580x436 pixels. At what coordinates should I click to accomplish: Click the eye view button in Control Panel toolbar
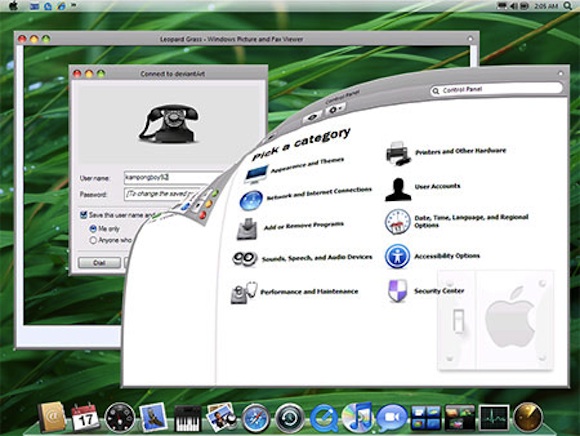[313, 117]
